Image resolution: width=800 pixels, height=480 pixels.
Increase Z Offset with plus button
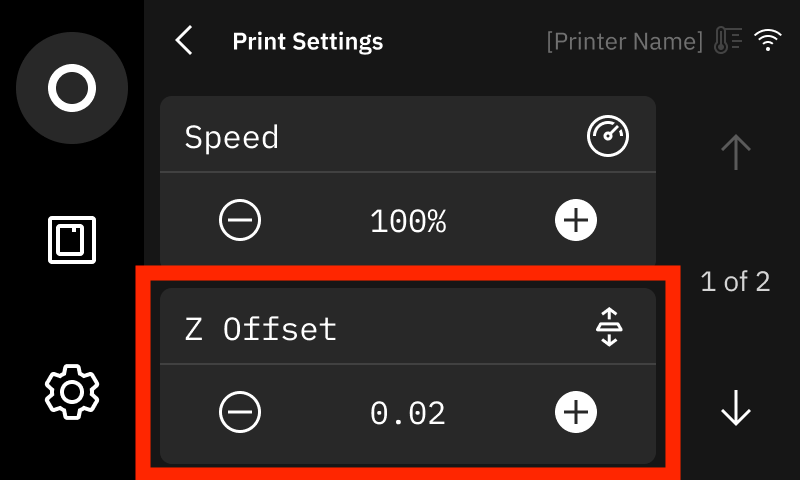click(576, 412)
